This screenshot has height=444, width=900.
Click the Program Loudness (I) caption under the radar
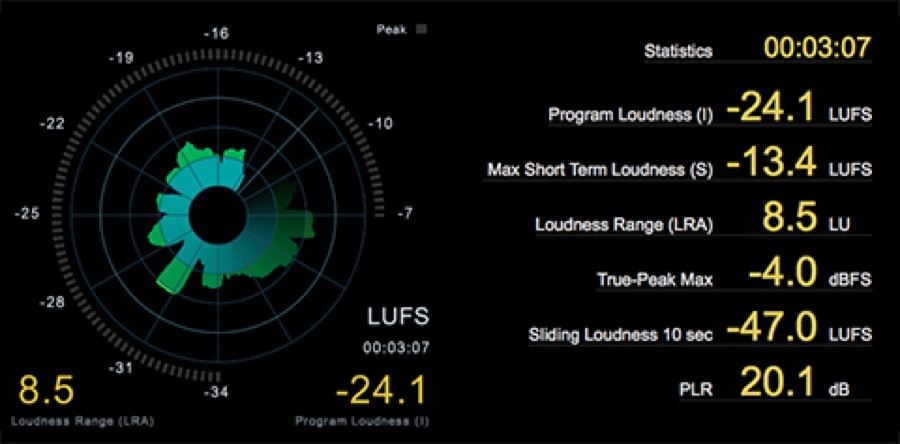click(360, 421)
